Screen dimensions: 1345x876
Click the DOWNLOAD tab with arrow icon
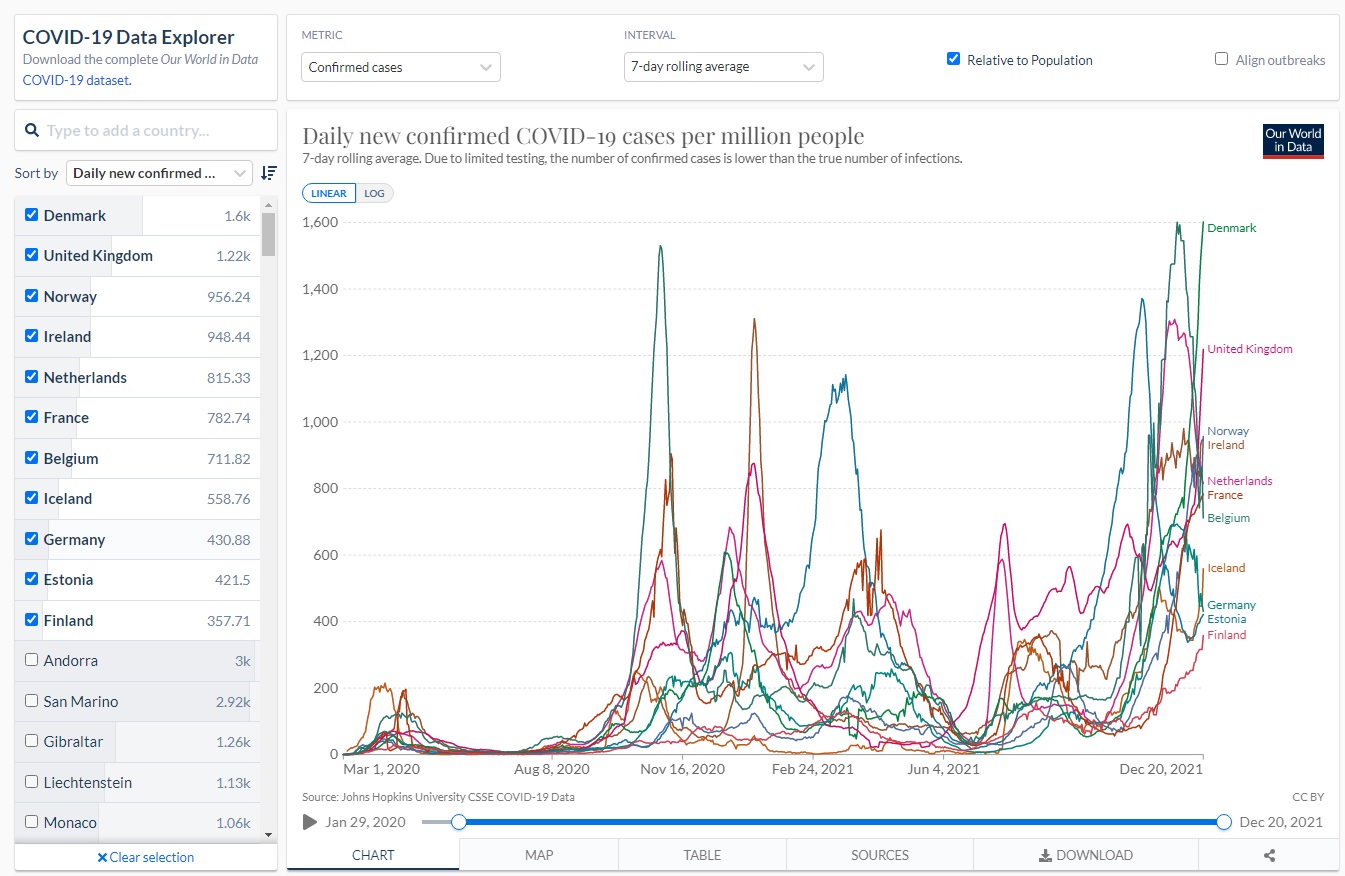coord(1086,855)
